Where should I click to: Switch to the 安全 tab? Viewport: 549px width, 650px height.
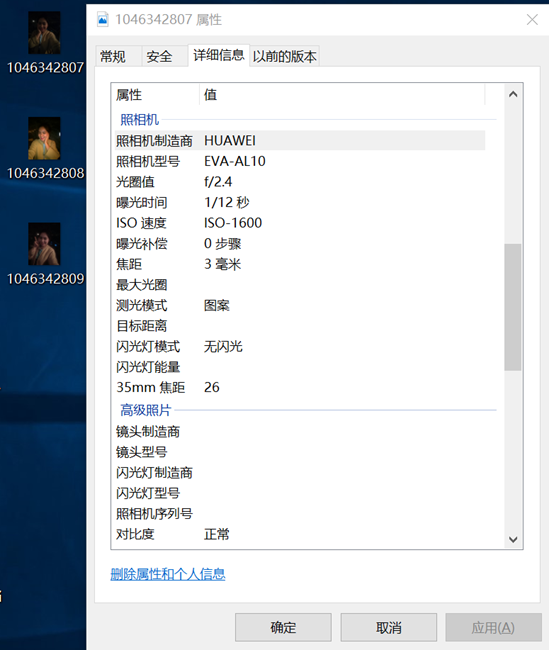(164, 56)
